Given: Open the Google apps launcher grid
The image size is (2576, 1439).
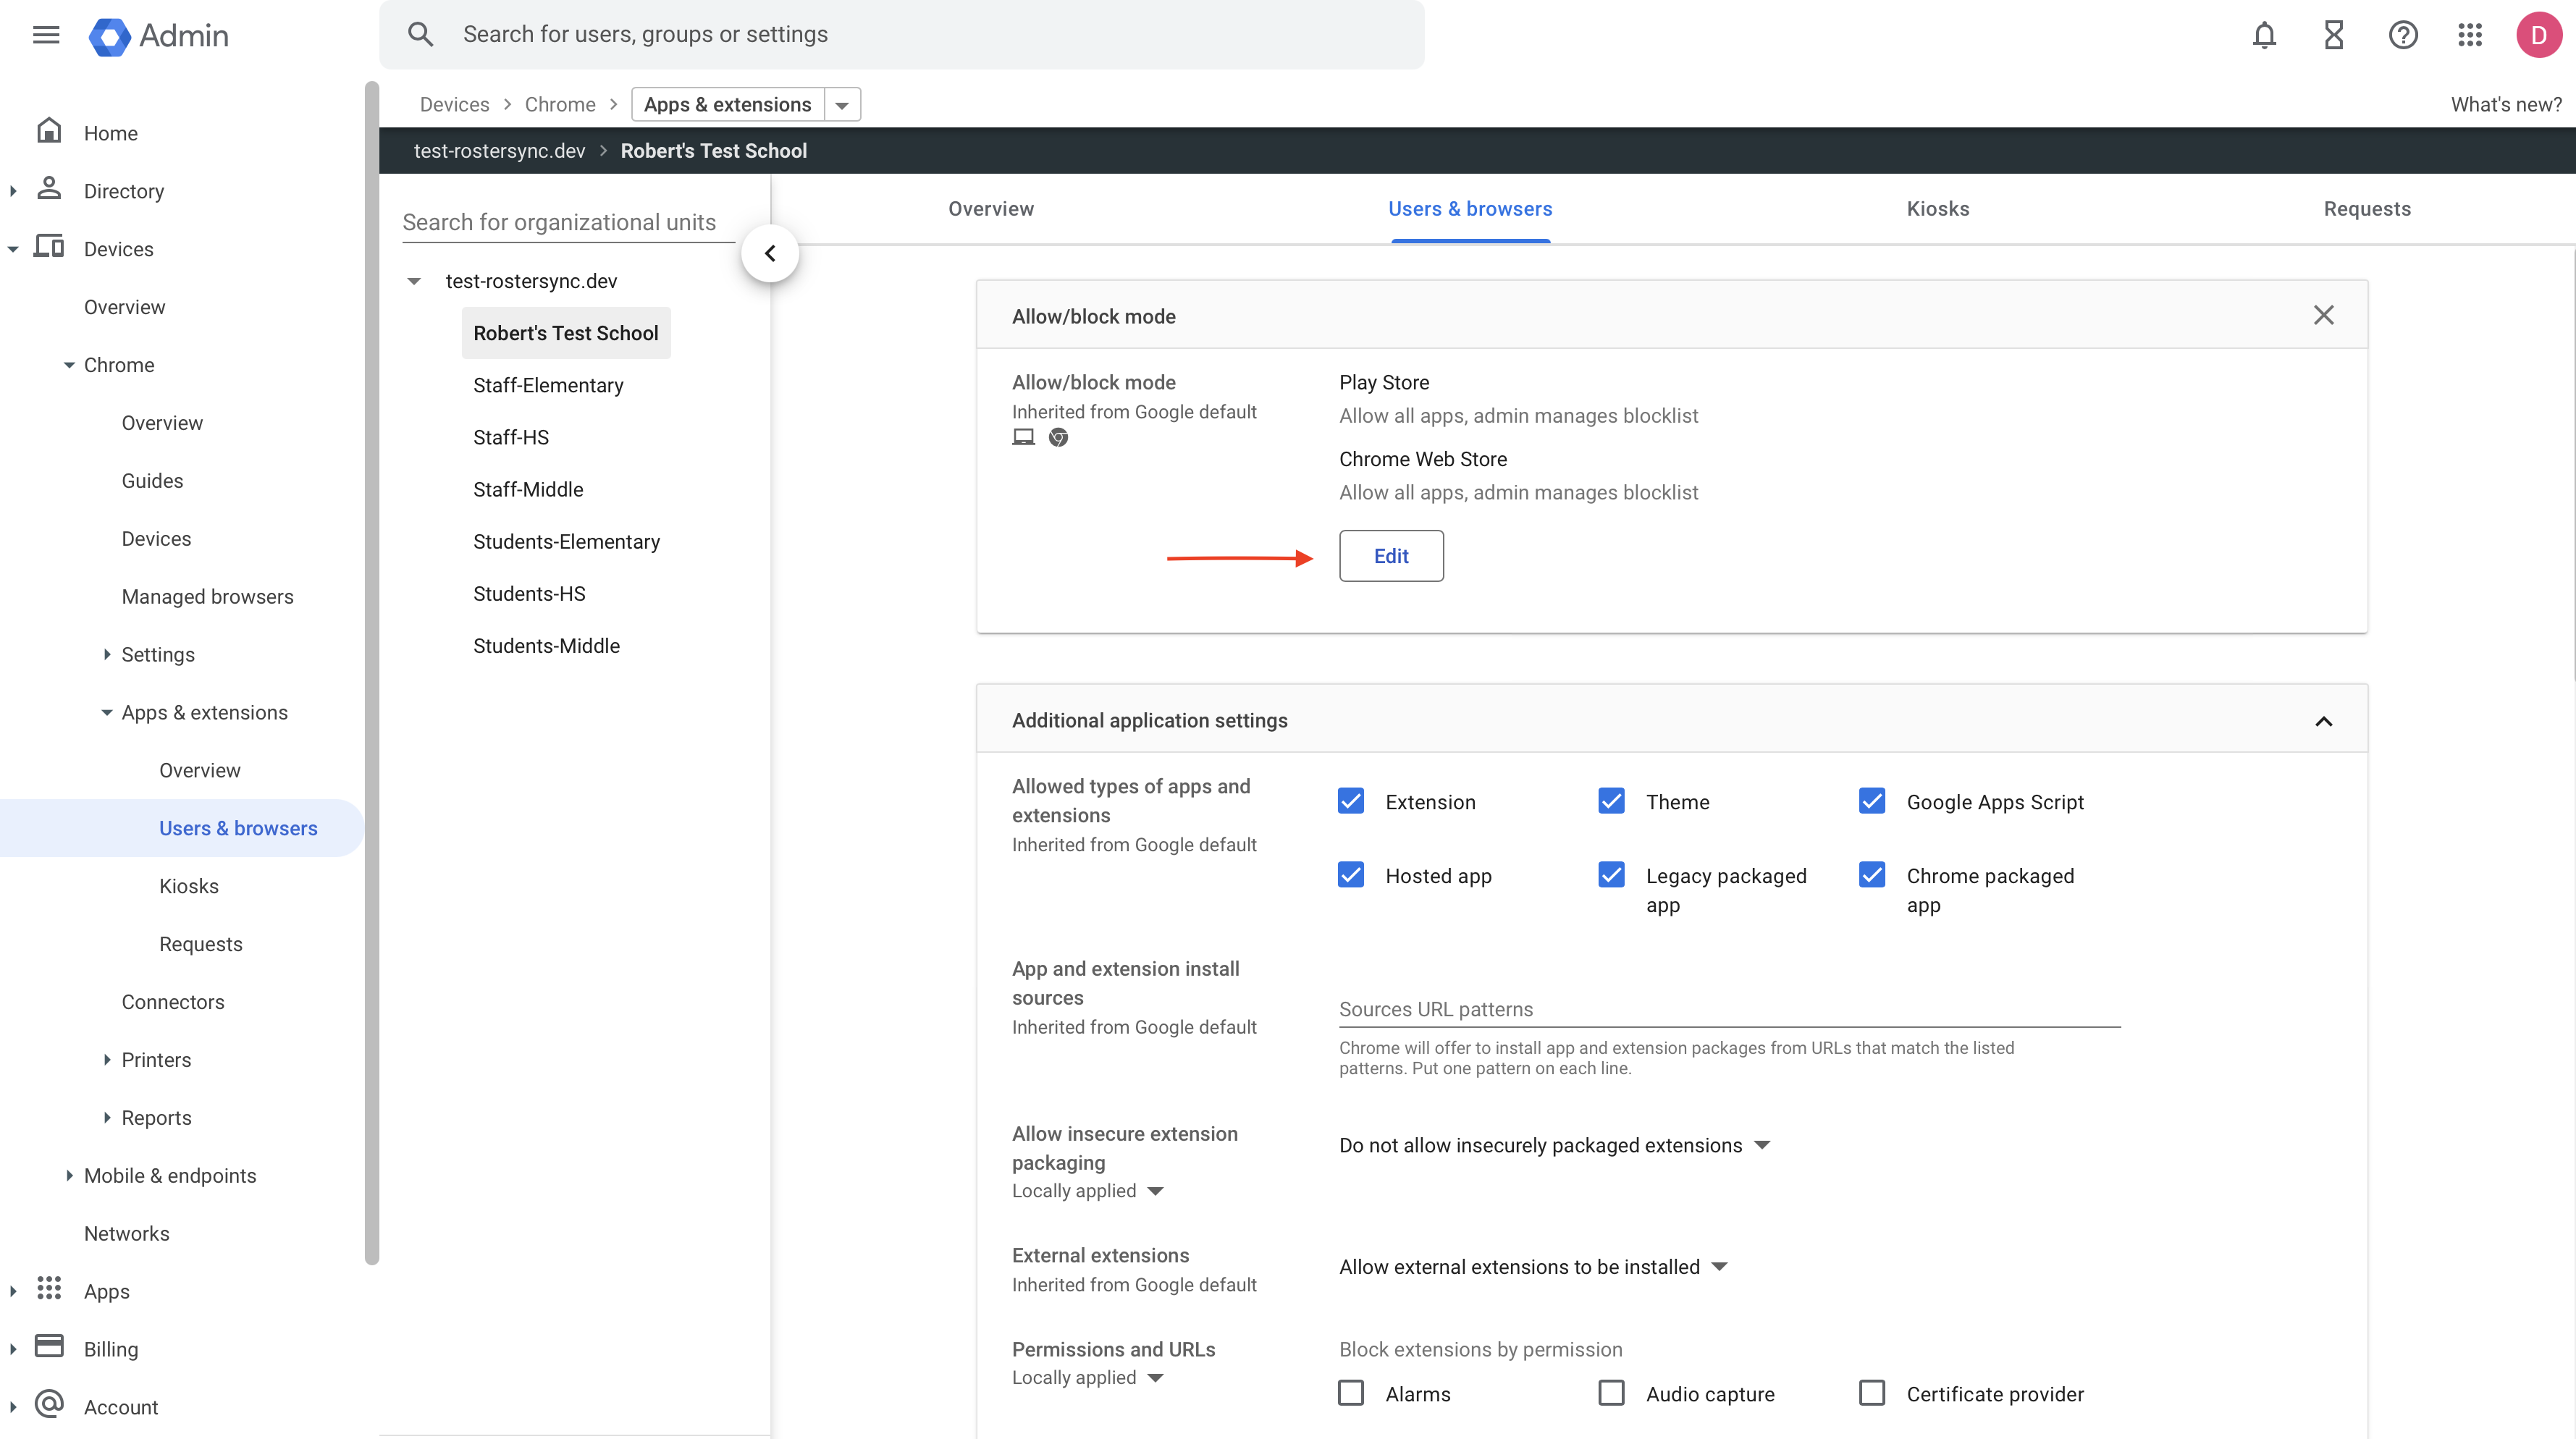Looking at the screenshot, I should coord(2469,34).
